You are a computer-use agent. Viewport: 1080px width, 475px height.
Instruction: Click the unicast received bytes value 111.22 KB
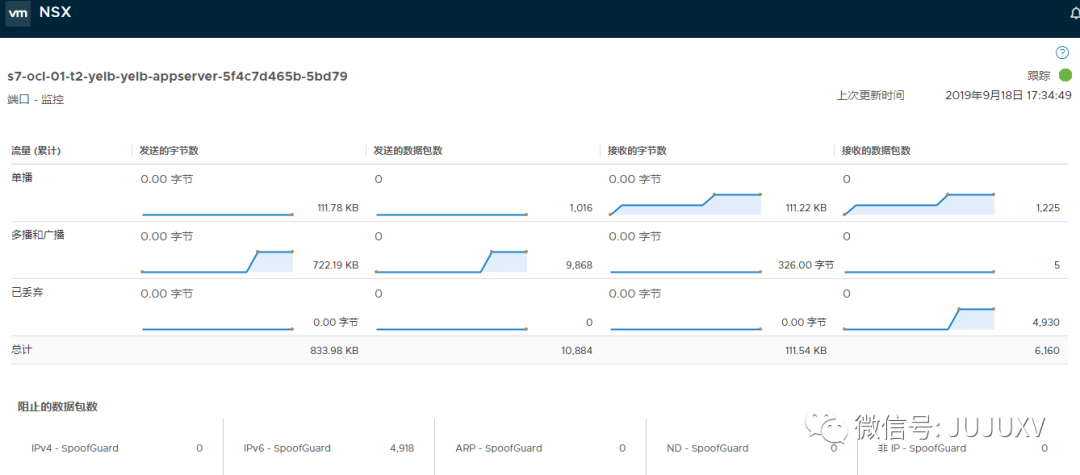tap(805, 207)
